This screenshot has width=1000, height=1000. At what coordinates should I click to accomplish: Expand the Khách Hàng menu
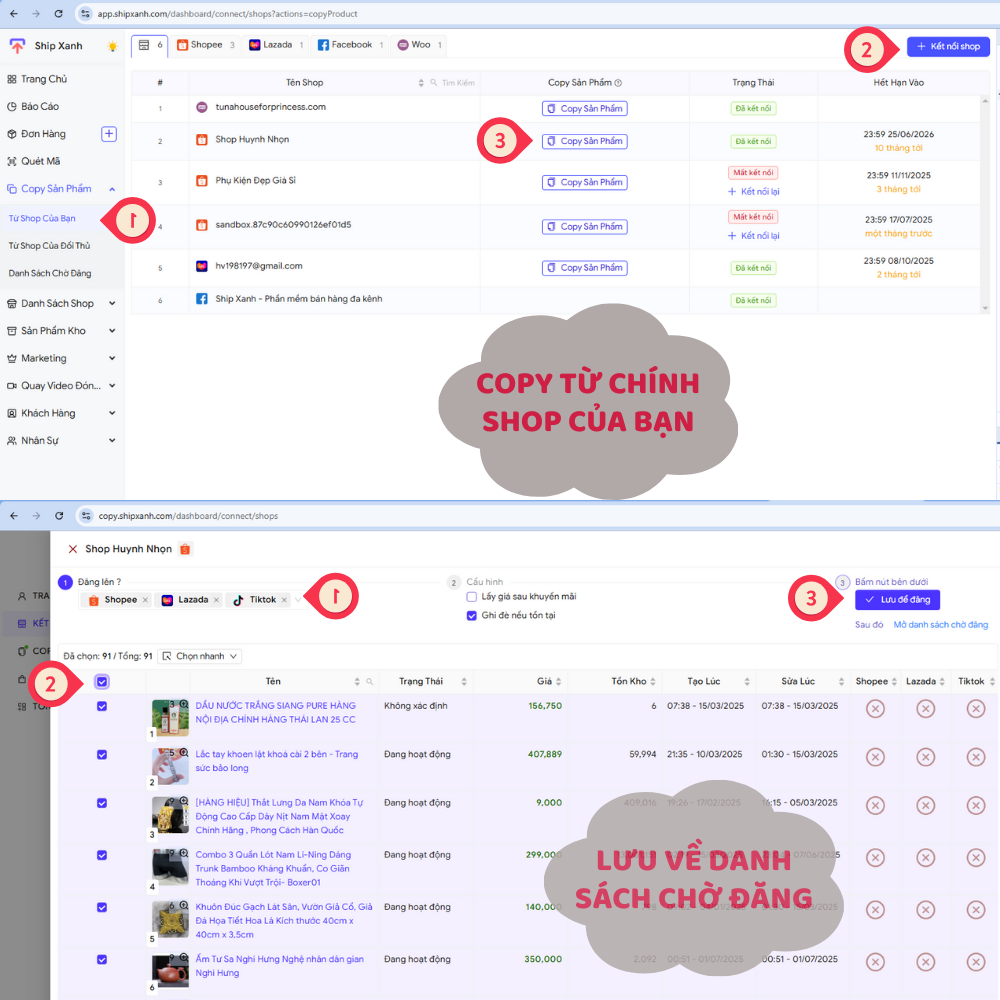pos(61,413)
